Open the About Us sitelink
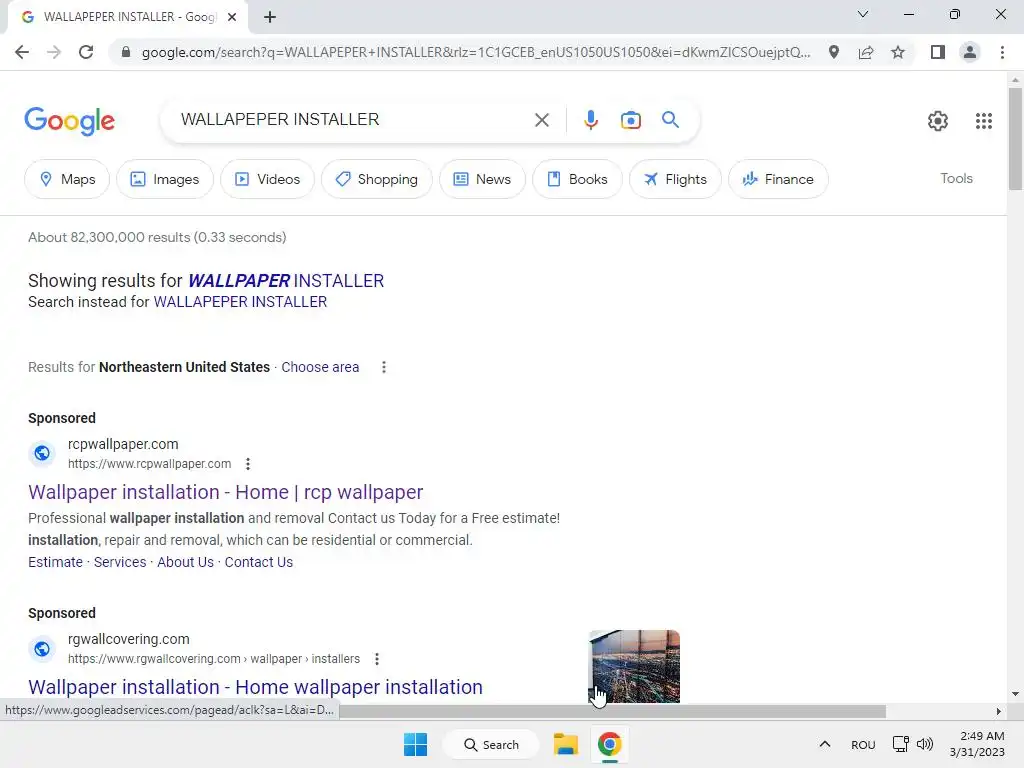 [185, 562]
